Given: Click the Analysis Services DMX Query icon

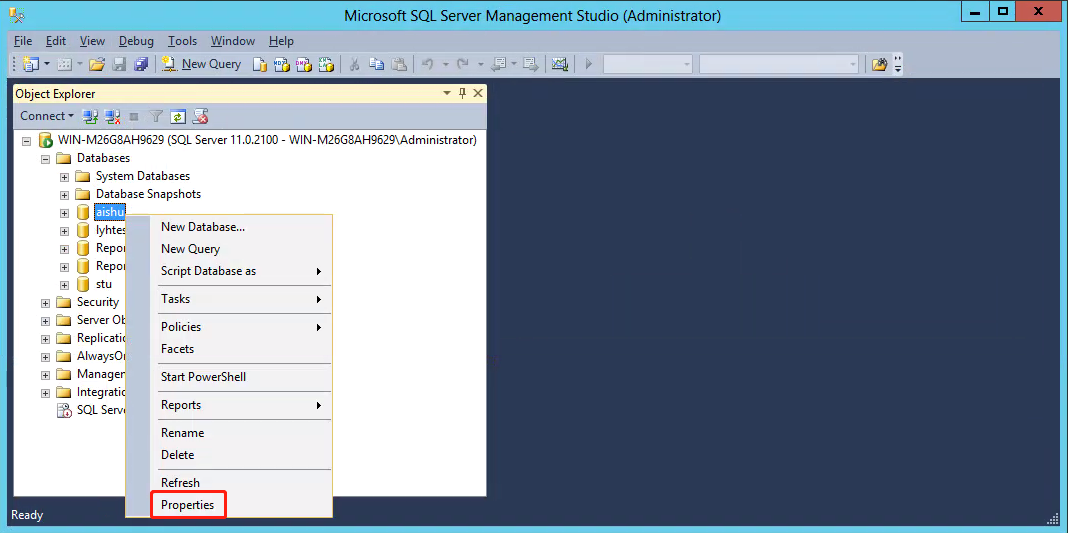Looking at the screenshot, I should pos(303,64).
